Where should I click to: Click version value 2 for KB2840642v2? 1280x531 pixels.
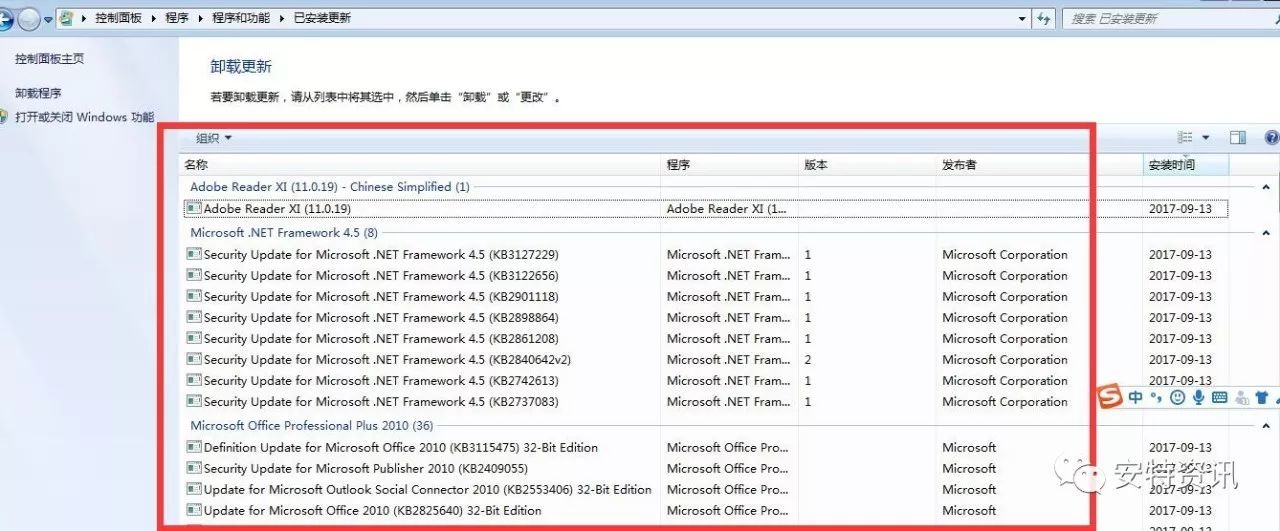tap(808, 359)
